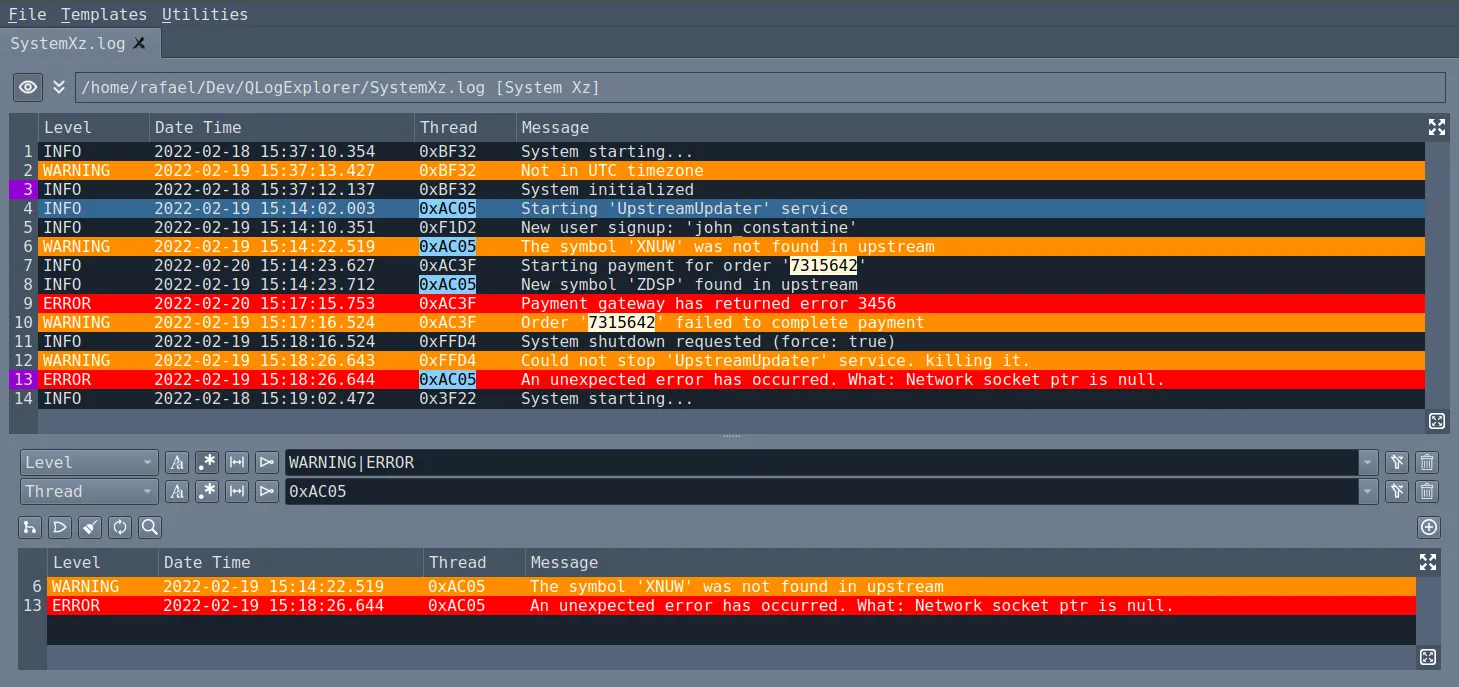Expand the upper log table with the top-right arrows icon
This screenshot has height=687, width=1459.
1437,127
